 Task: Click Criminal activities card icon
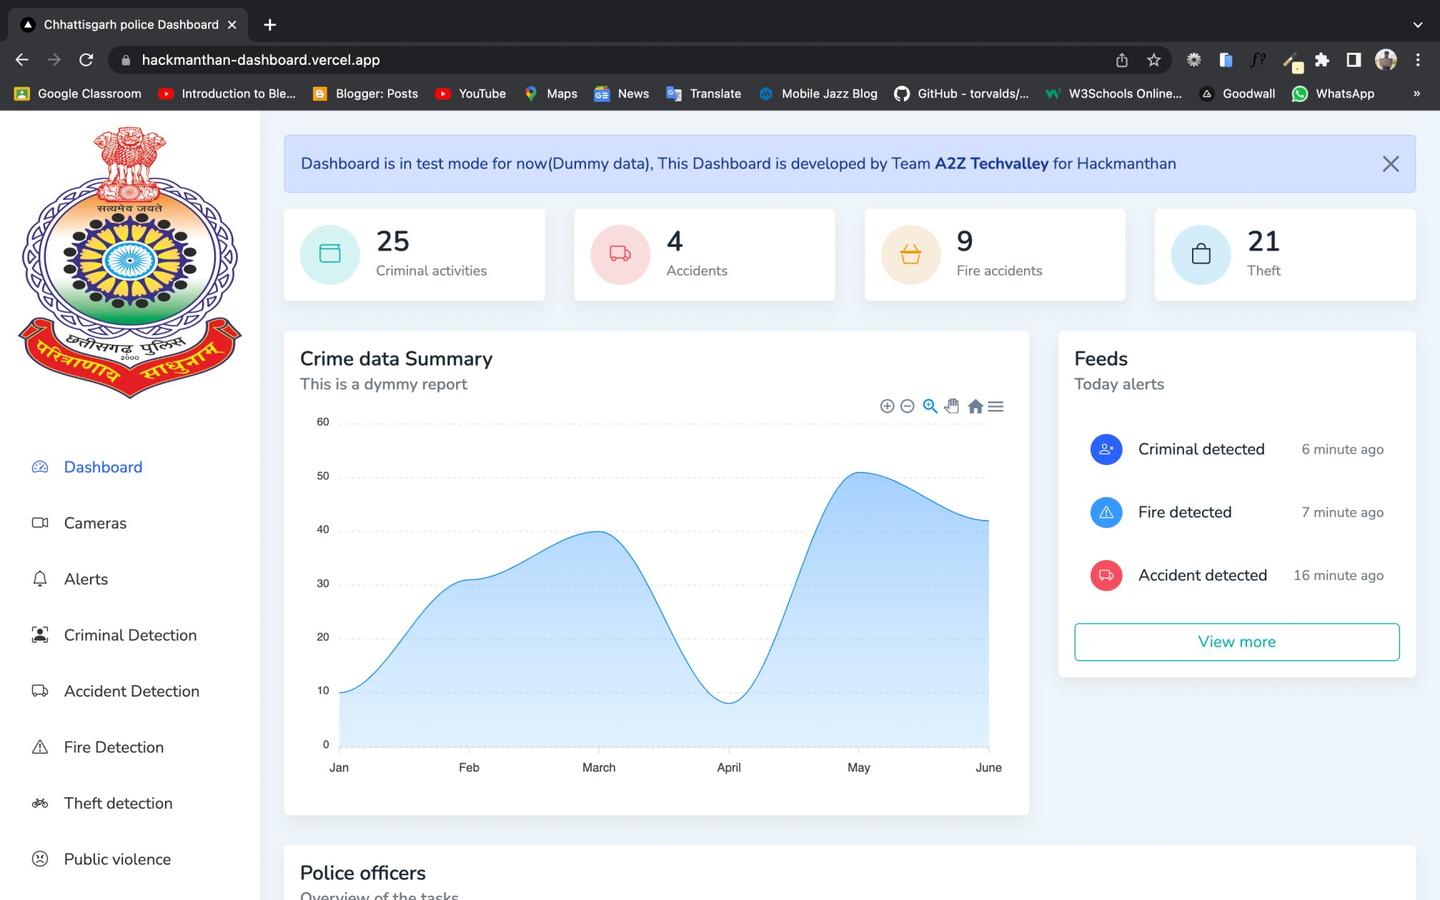point(330,254)
